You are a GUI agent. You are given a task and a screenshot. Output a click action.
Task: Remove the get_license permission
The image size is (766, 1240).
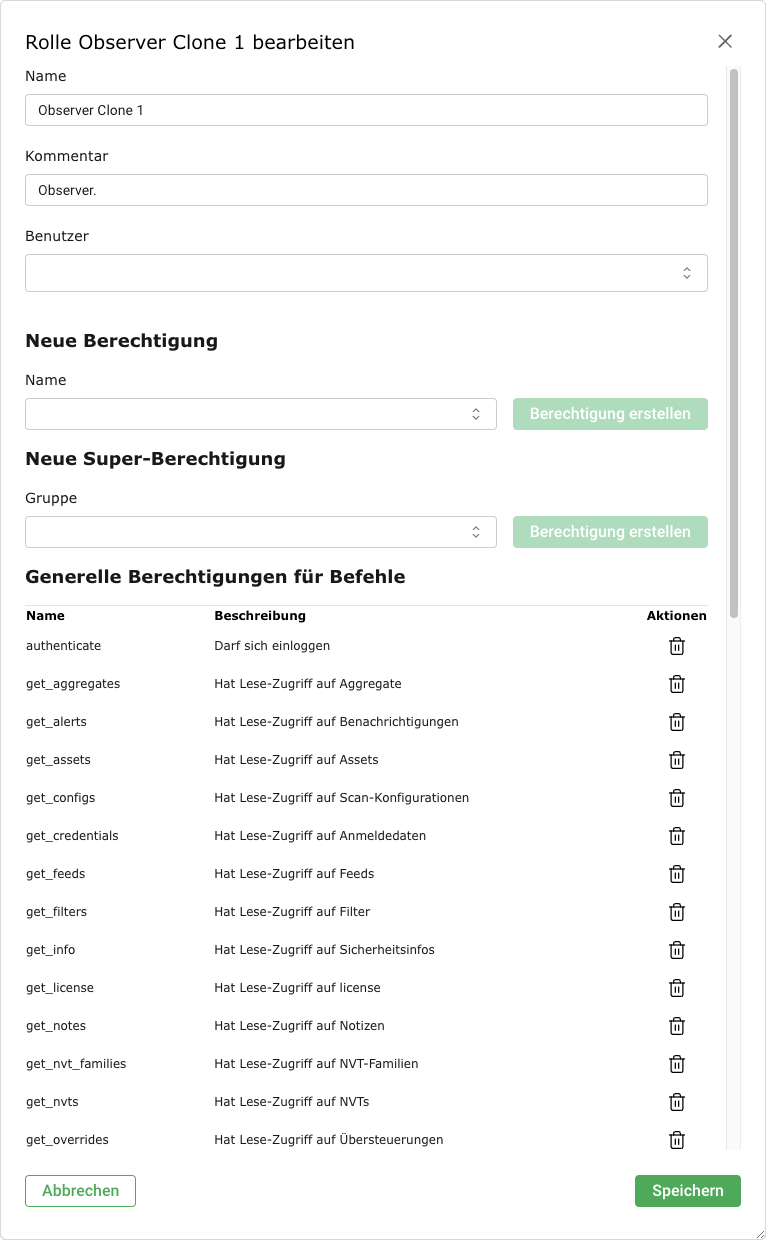tap(677, 988)
